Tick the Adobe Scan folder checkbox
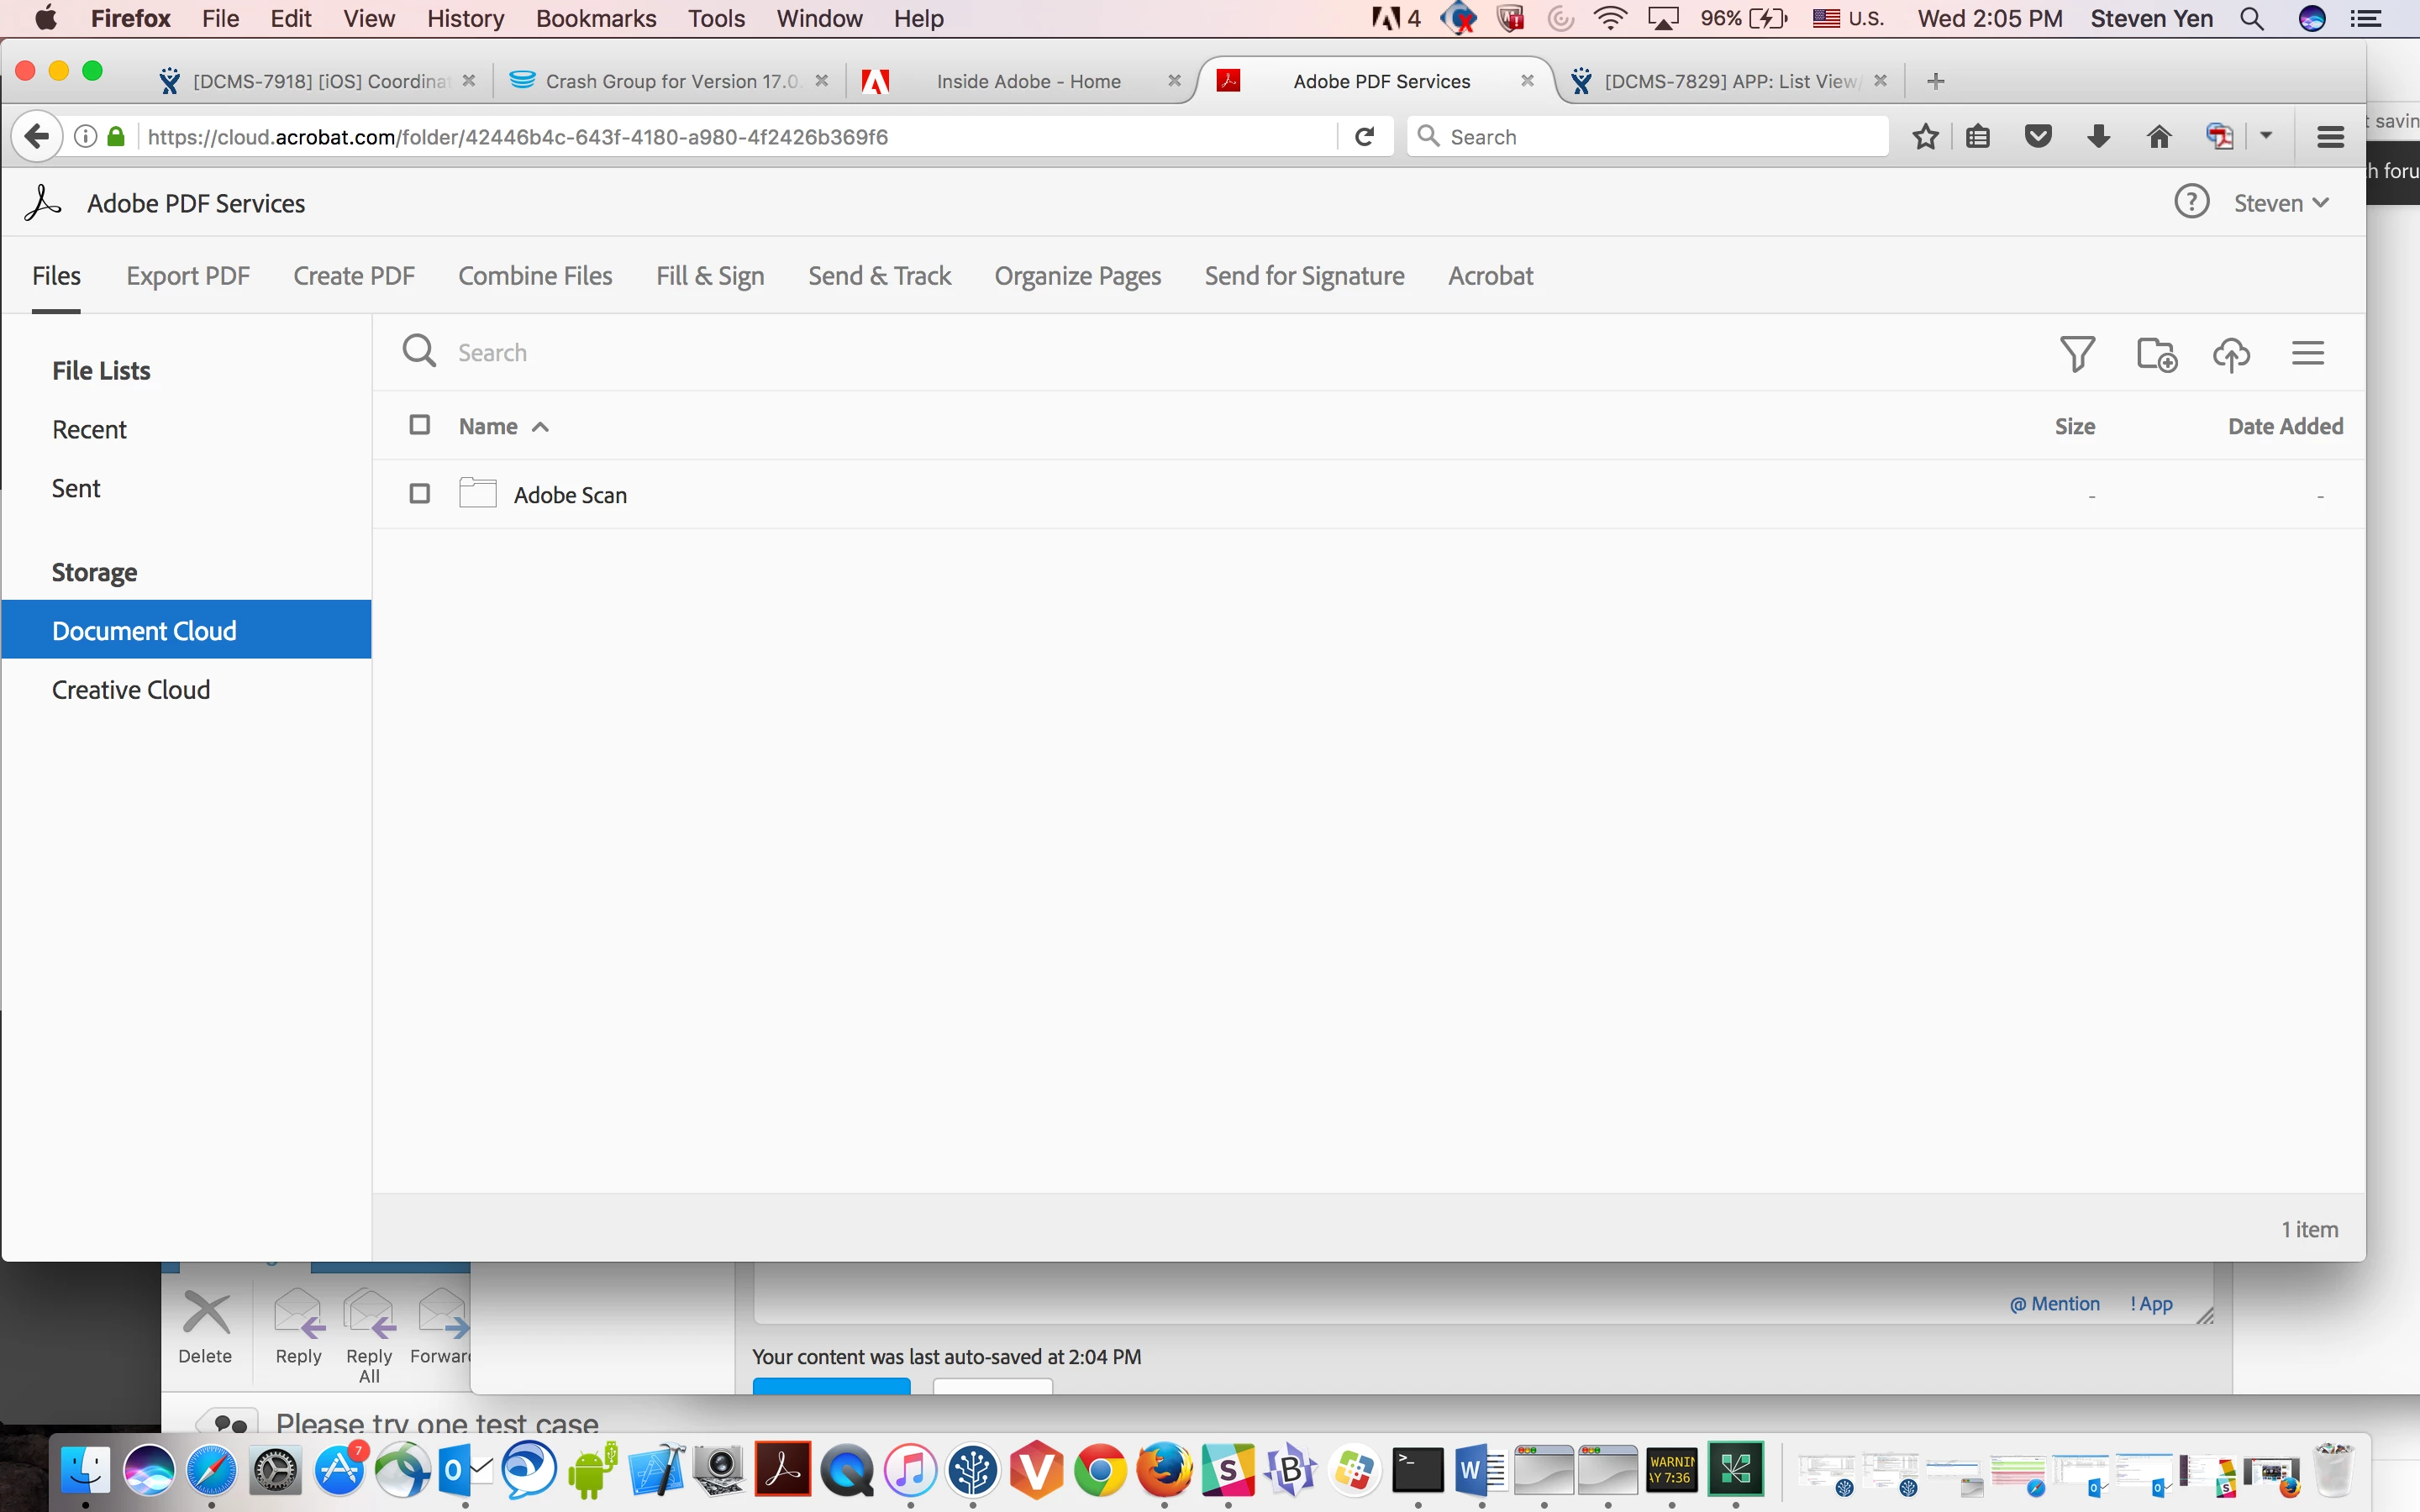The height and width of the screenshot is (1512, 2420). pos(420,494)
